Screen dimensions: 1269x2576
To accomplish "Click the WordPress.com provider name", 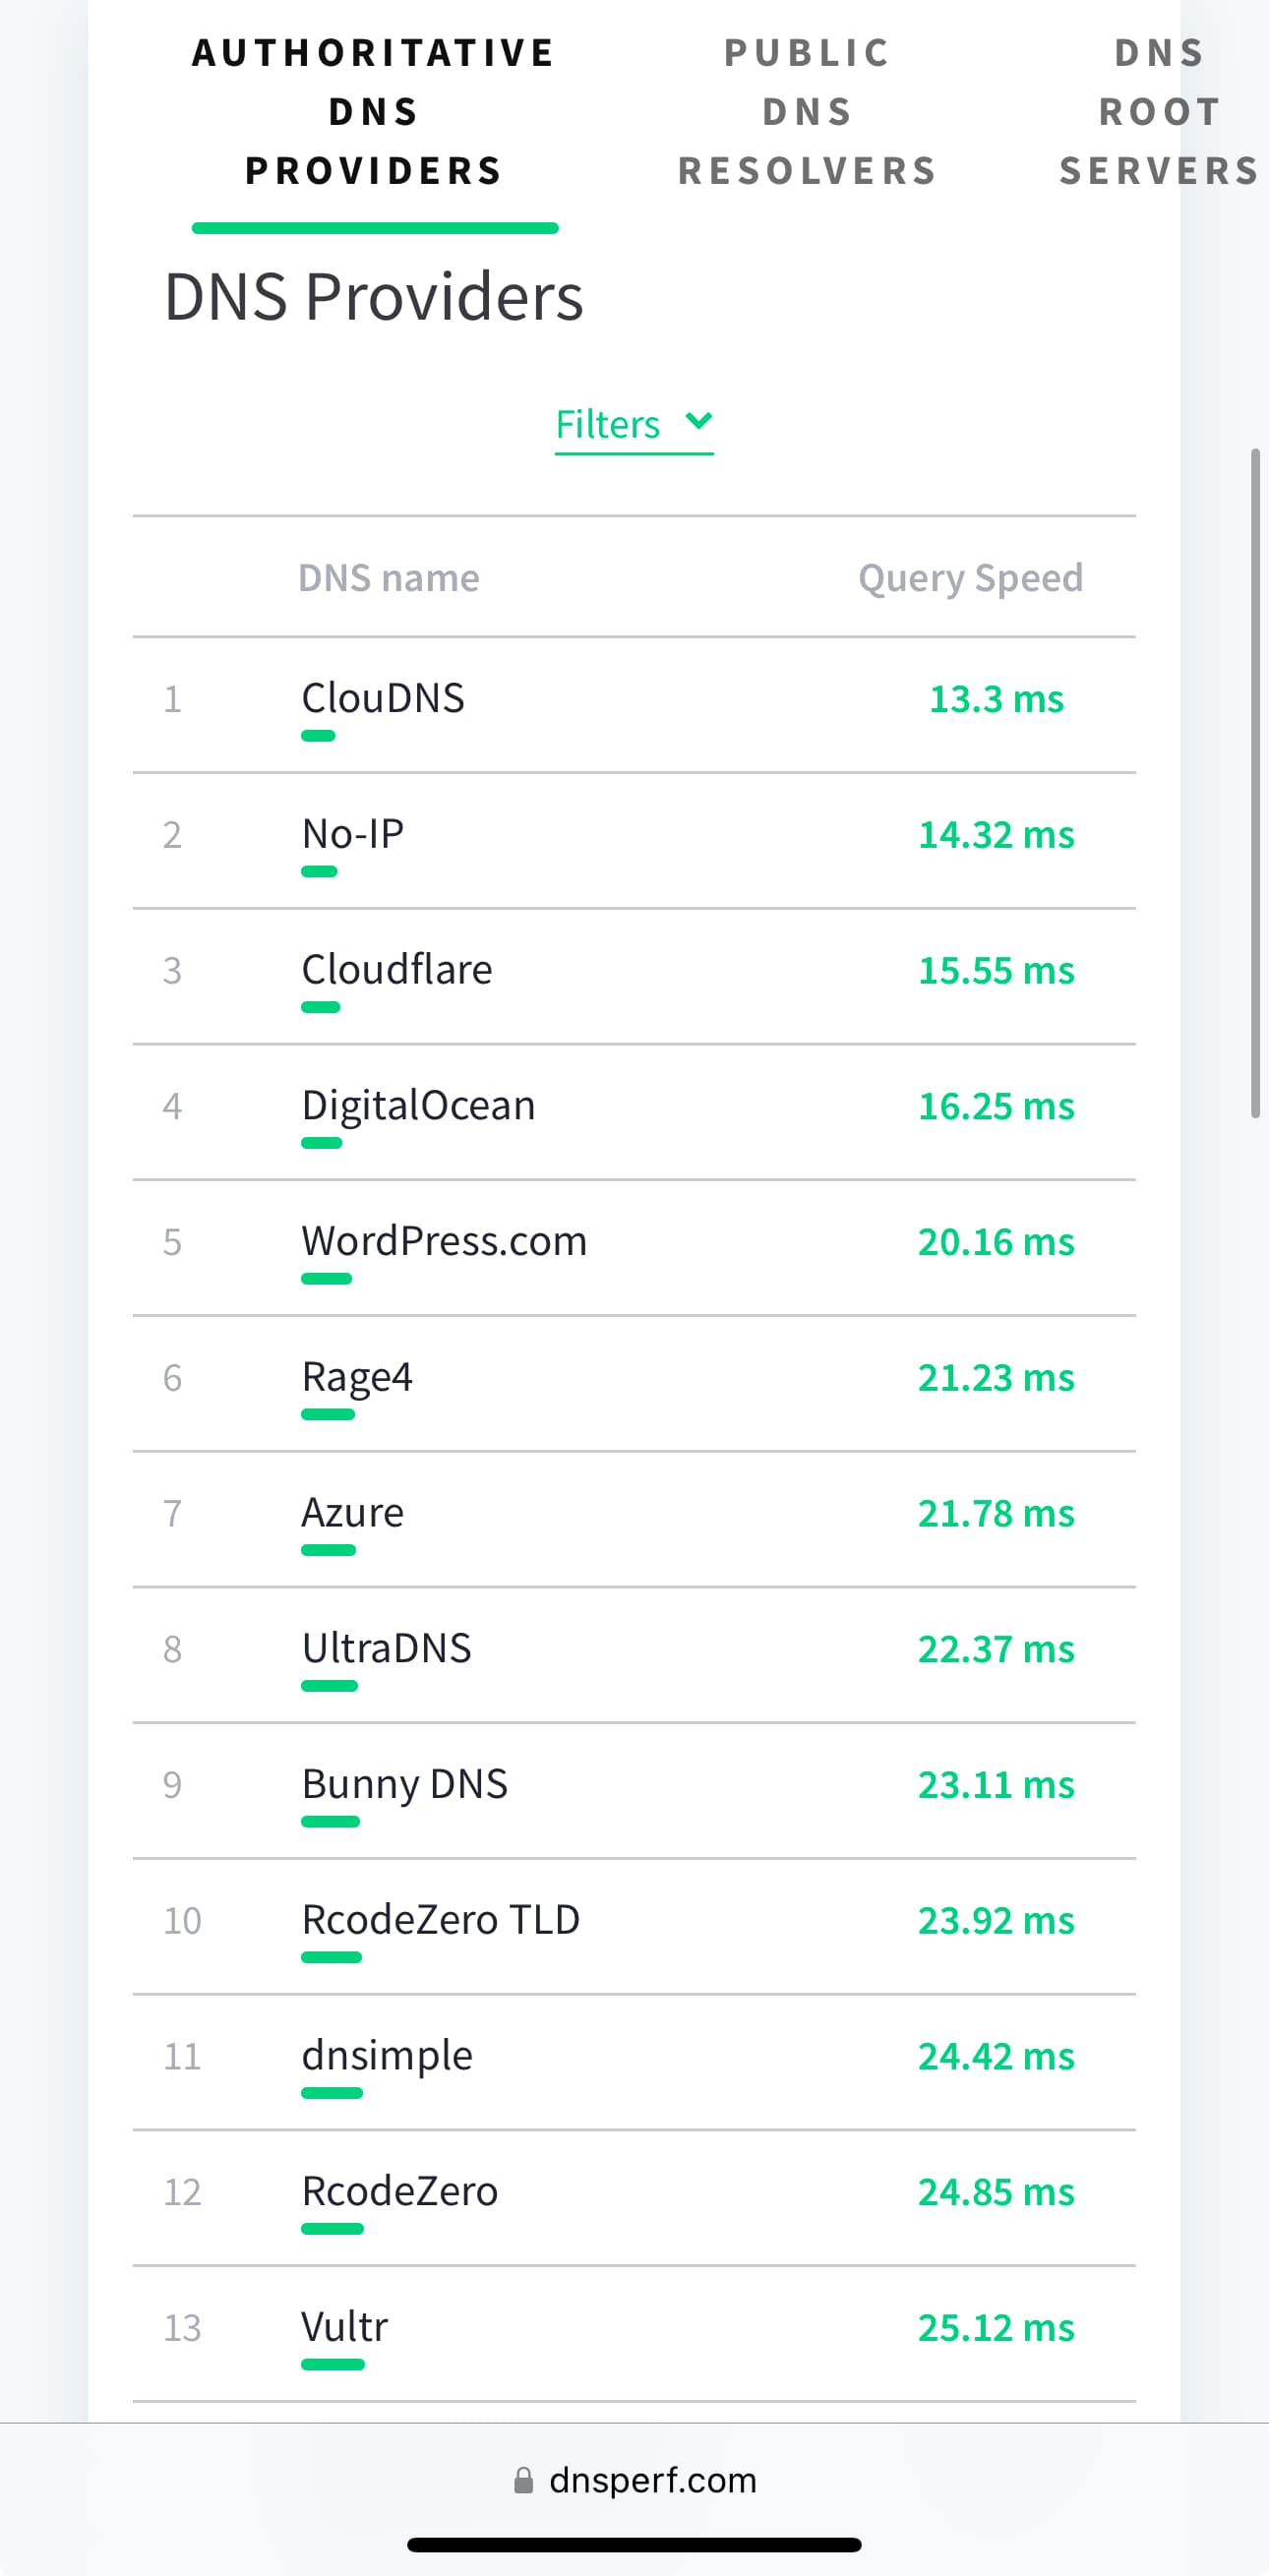I will click(444, 1241).
